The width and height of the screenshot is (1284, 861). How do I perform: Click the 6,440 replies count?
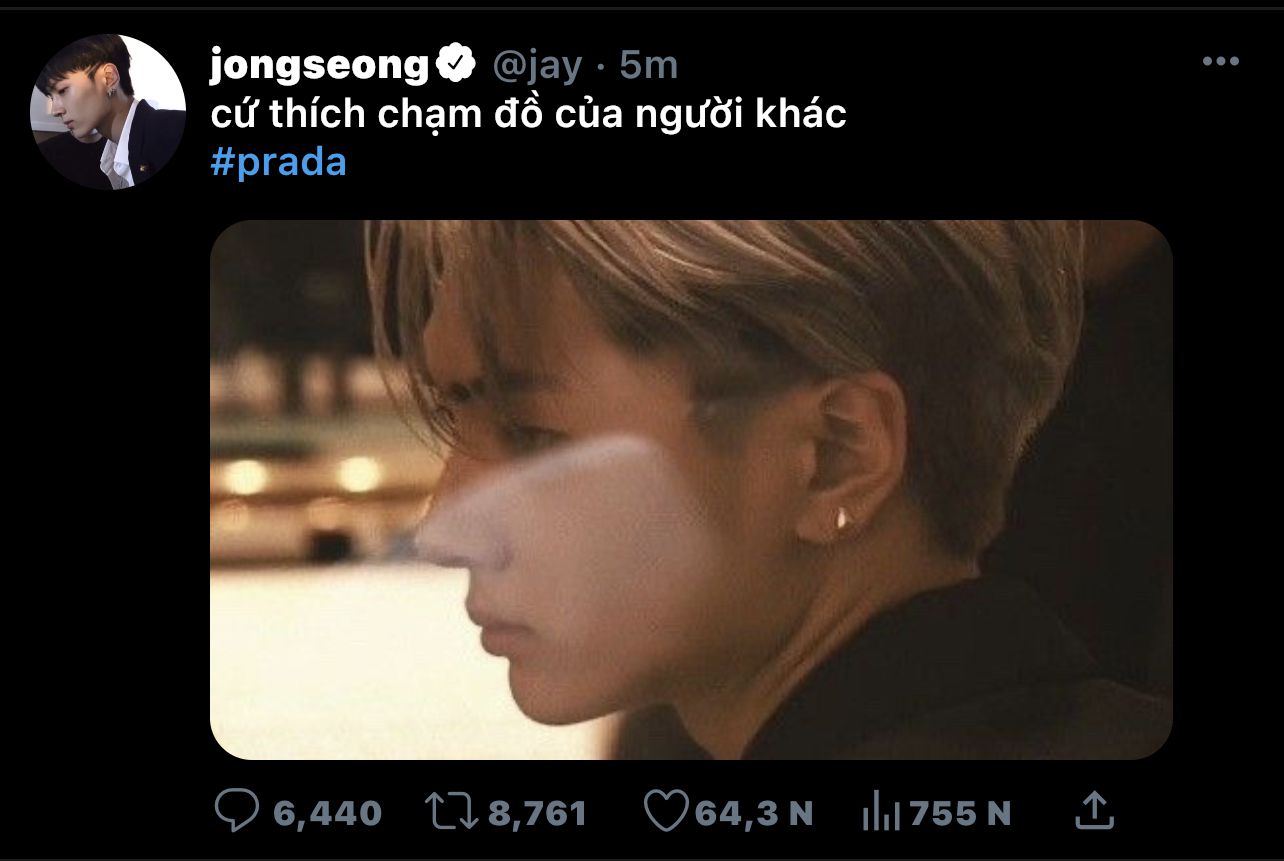click(327, 813)
